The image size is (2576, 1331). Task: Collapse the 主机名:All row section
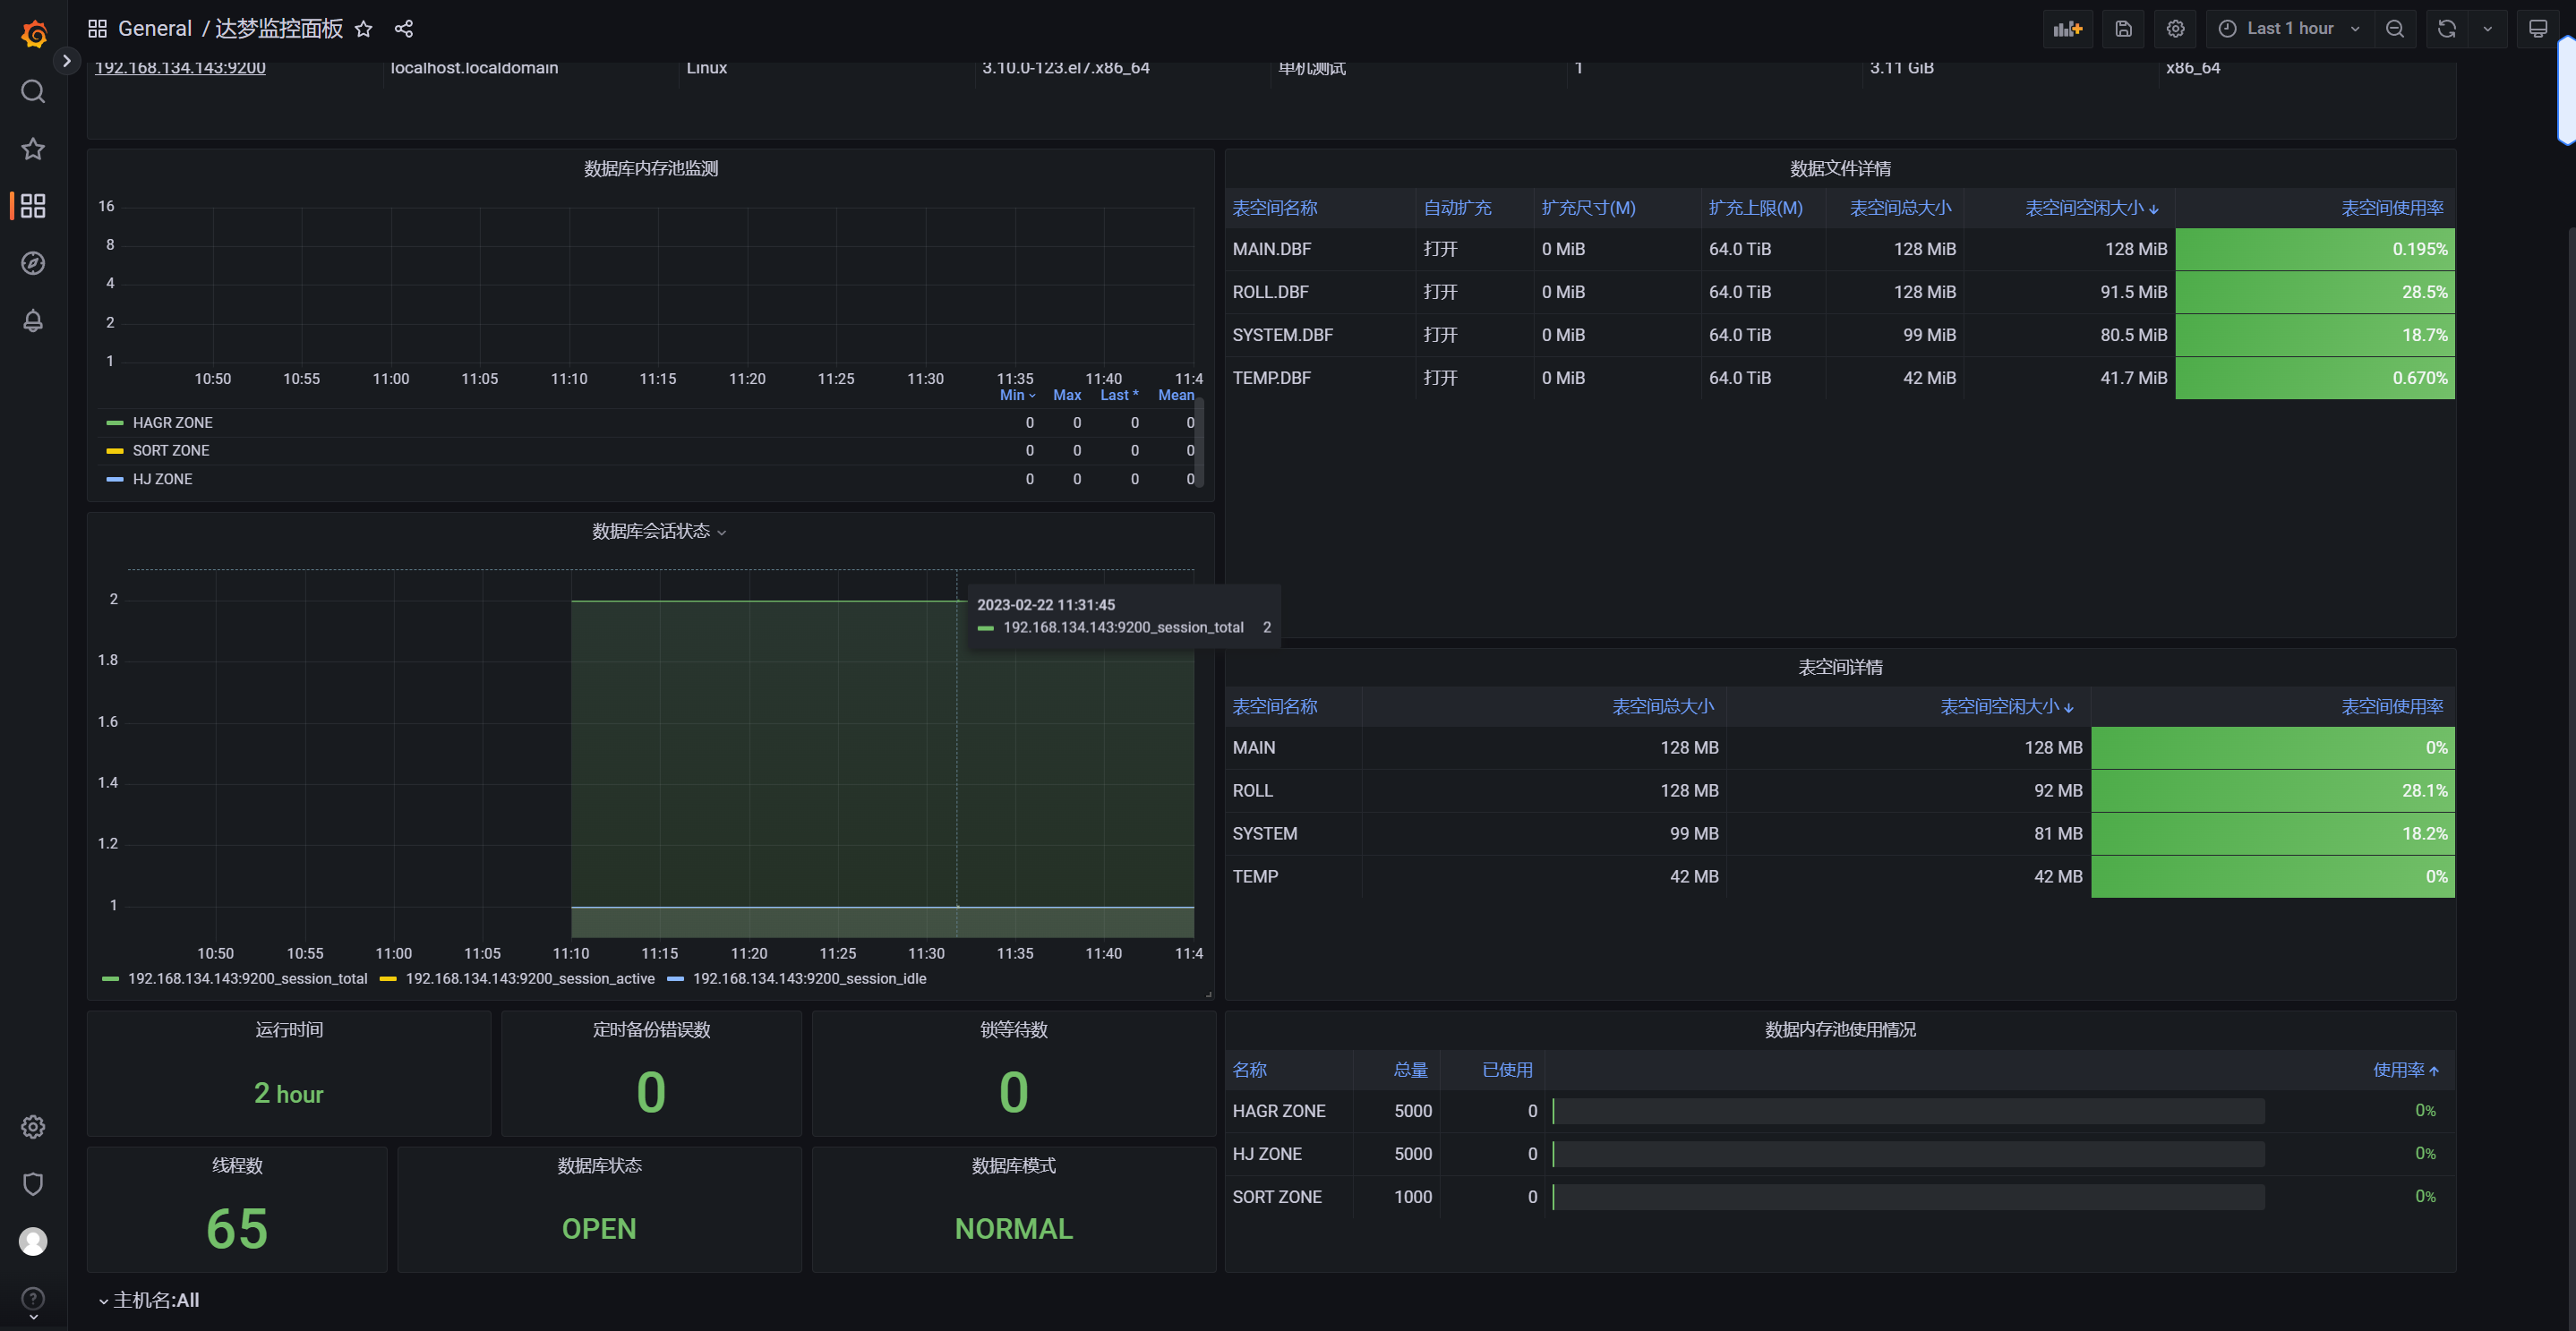[149, 1300]
